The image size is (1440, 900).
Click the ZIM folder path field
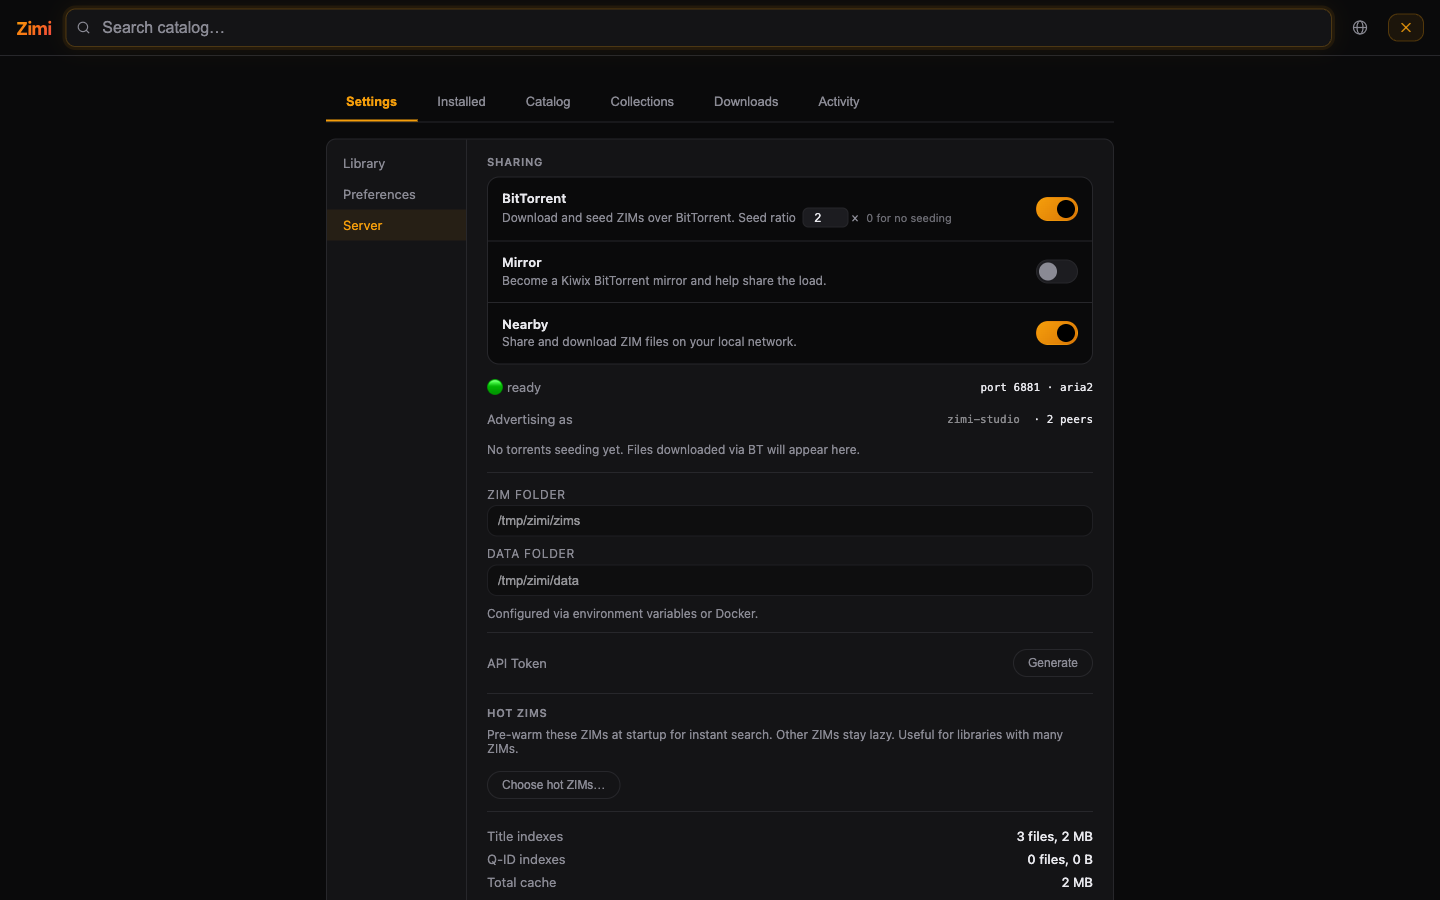pos(790,521)
